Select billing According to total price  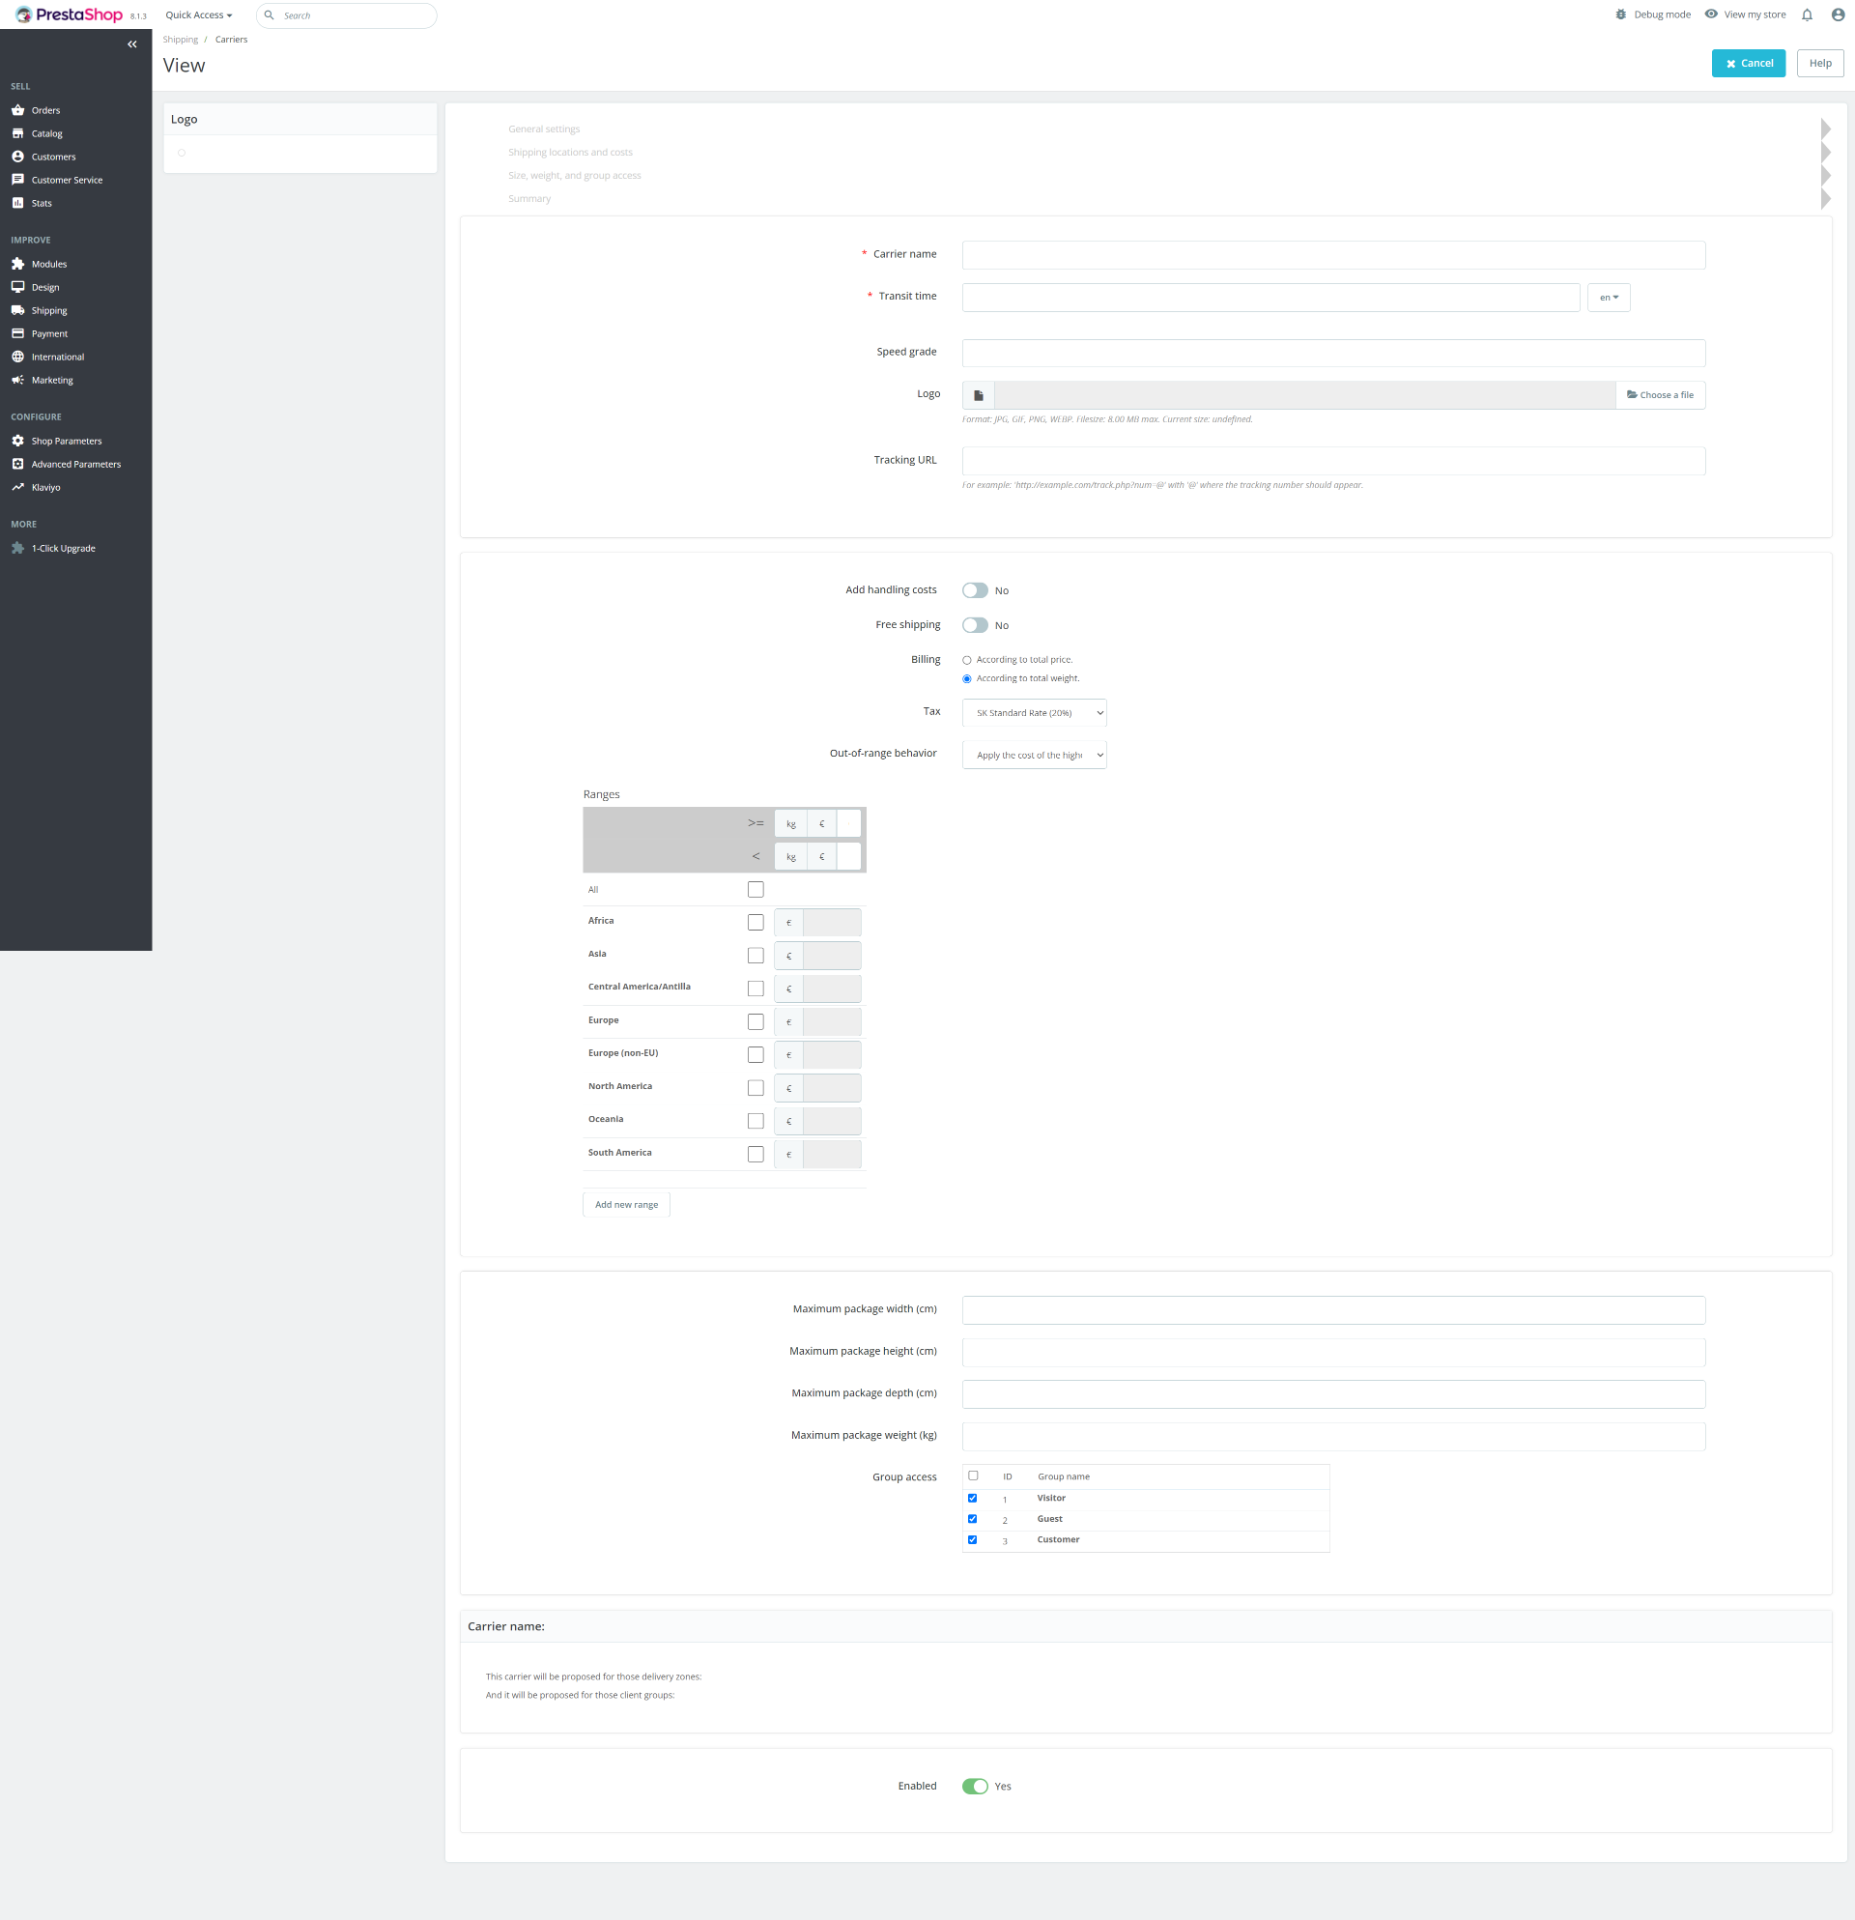tap(967, 660)
